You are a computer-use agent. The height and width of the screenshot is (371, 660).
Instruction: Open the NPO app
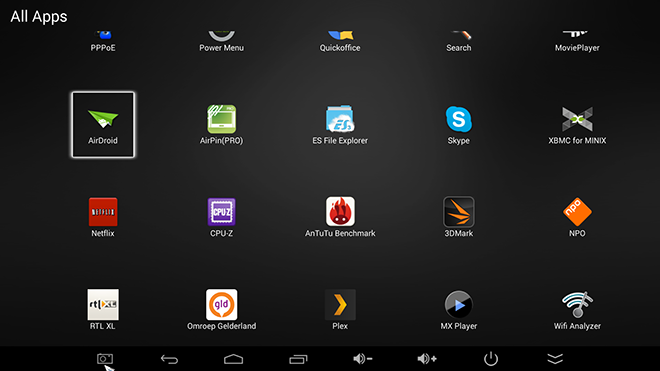click(x=577, y=217)
